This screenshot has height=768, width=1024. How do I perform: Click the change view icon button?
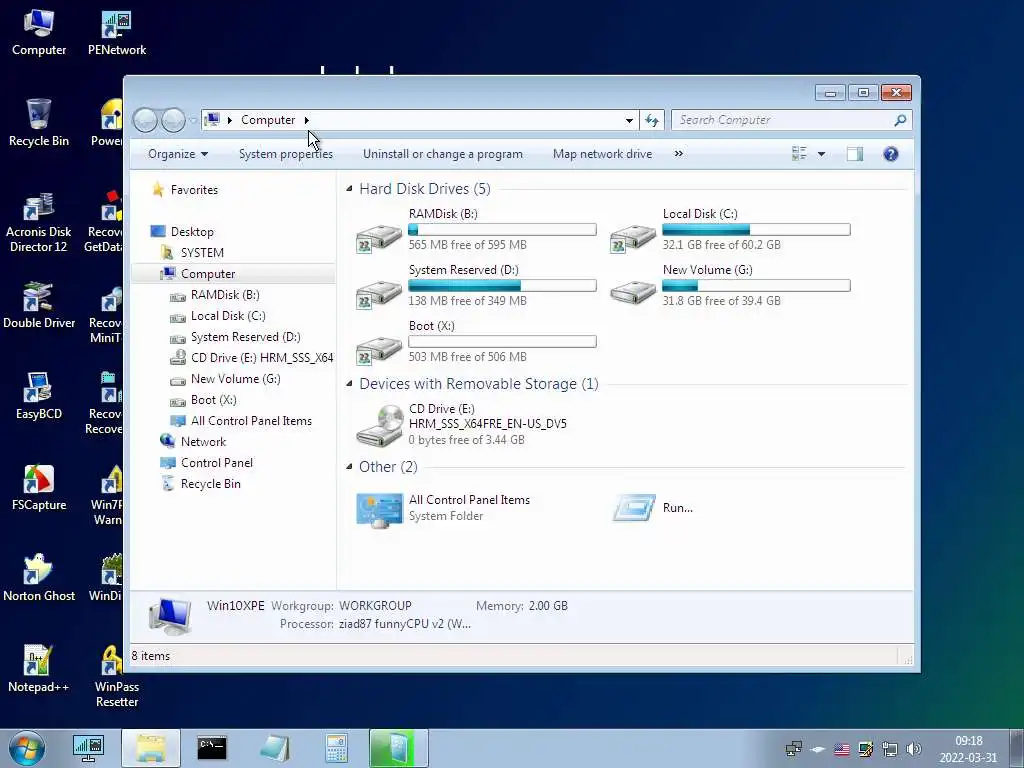pos(799,153)
